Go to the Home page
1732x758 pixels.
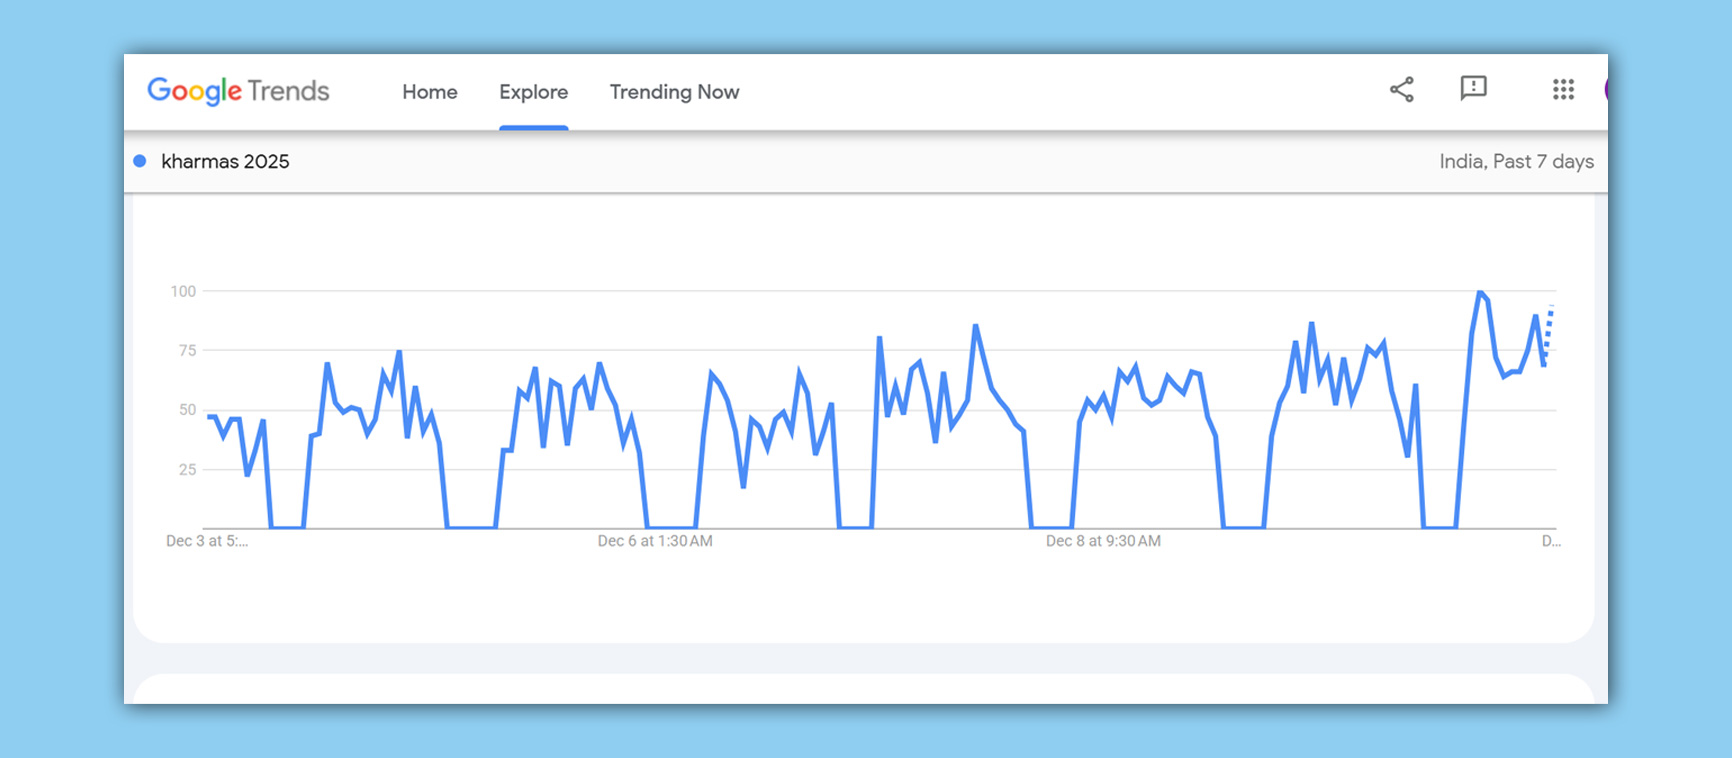(x=430, y=92)
